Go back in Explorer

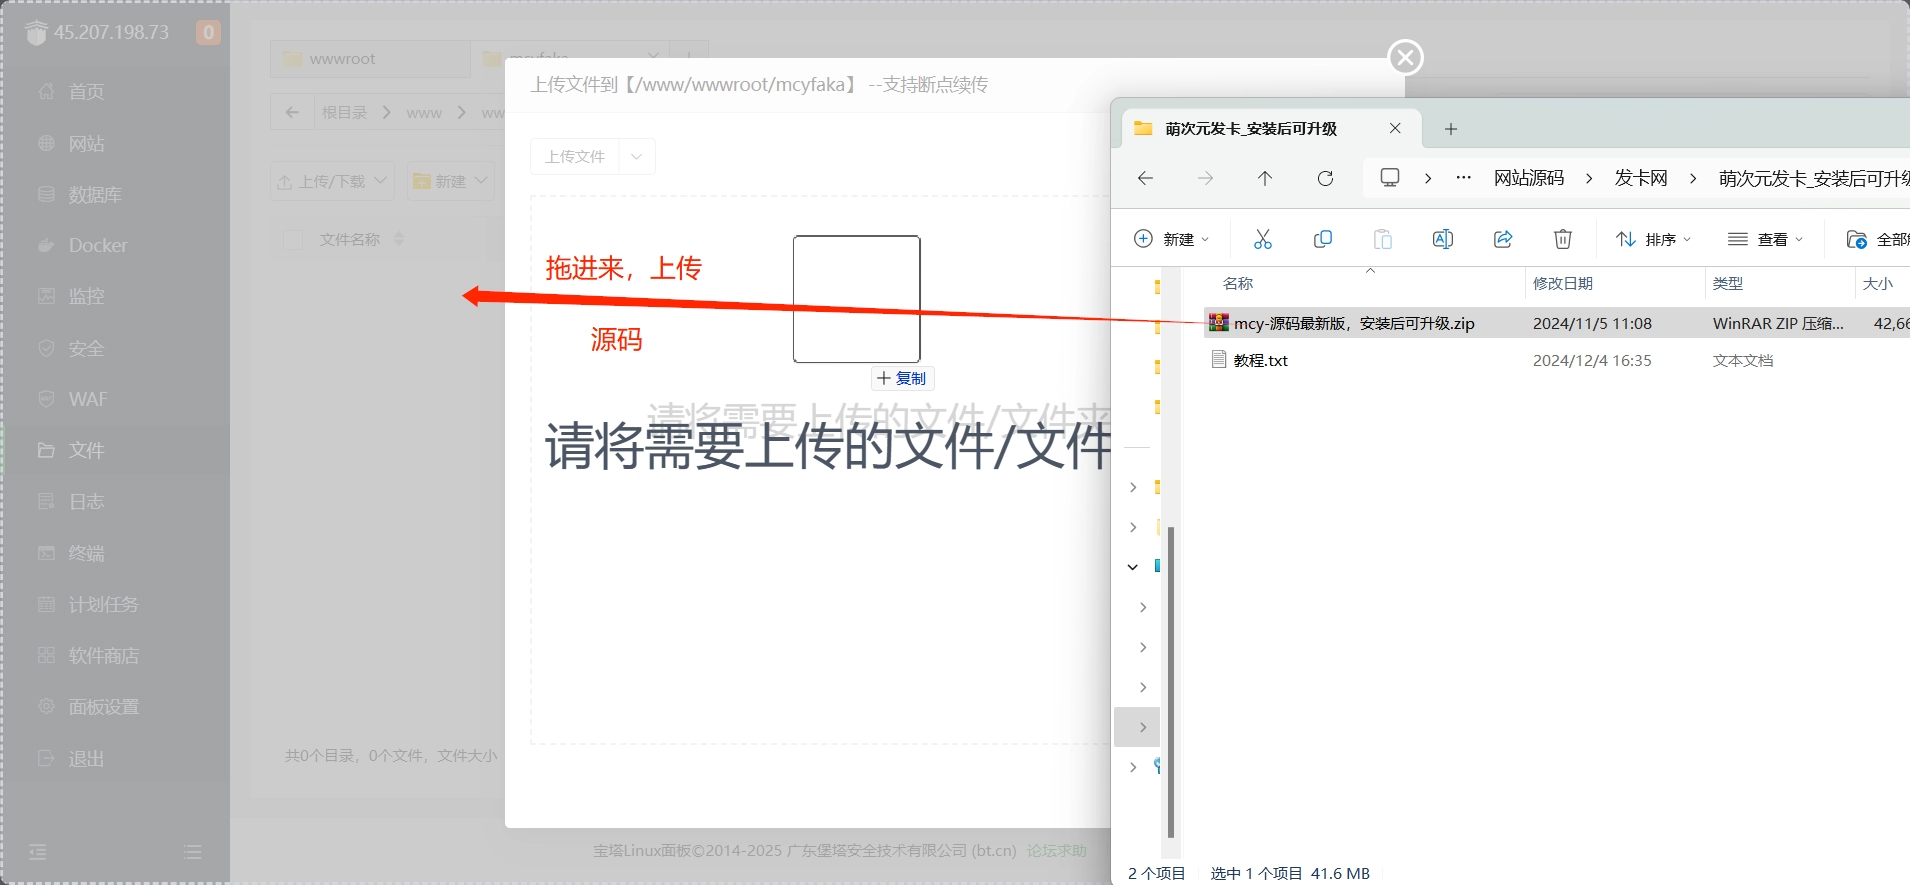pos(1146,178)
